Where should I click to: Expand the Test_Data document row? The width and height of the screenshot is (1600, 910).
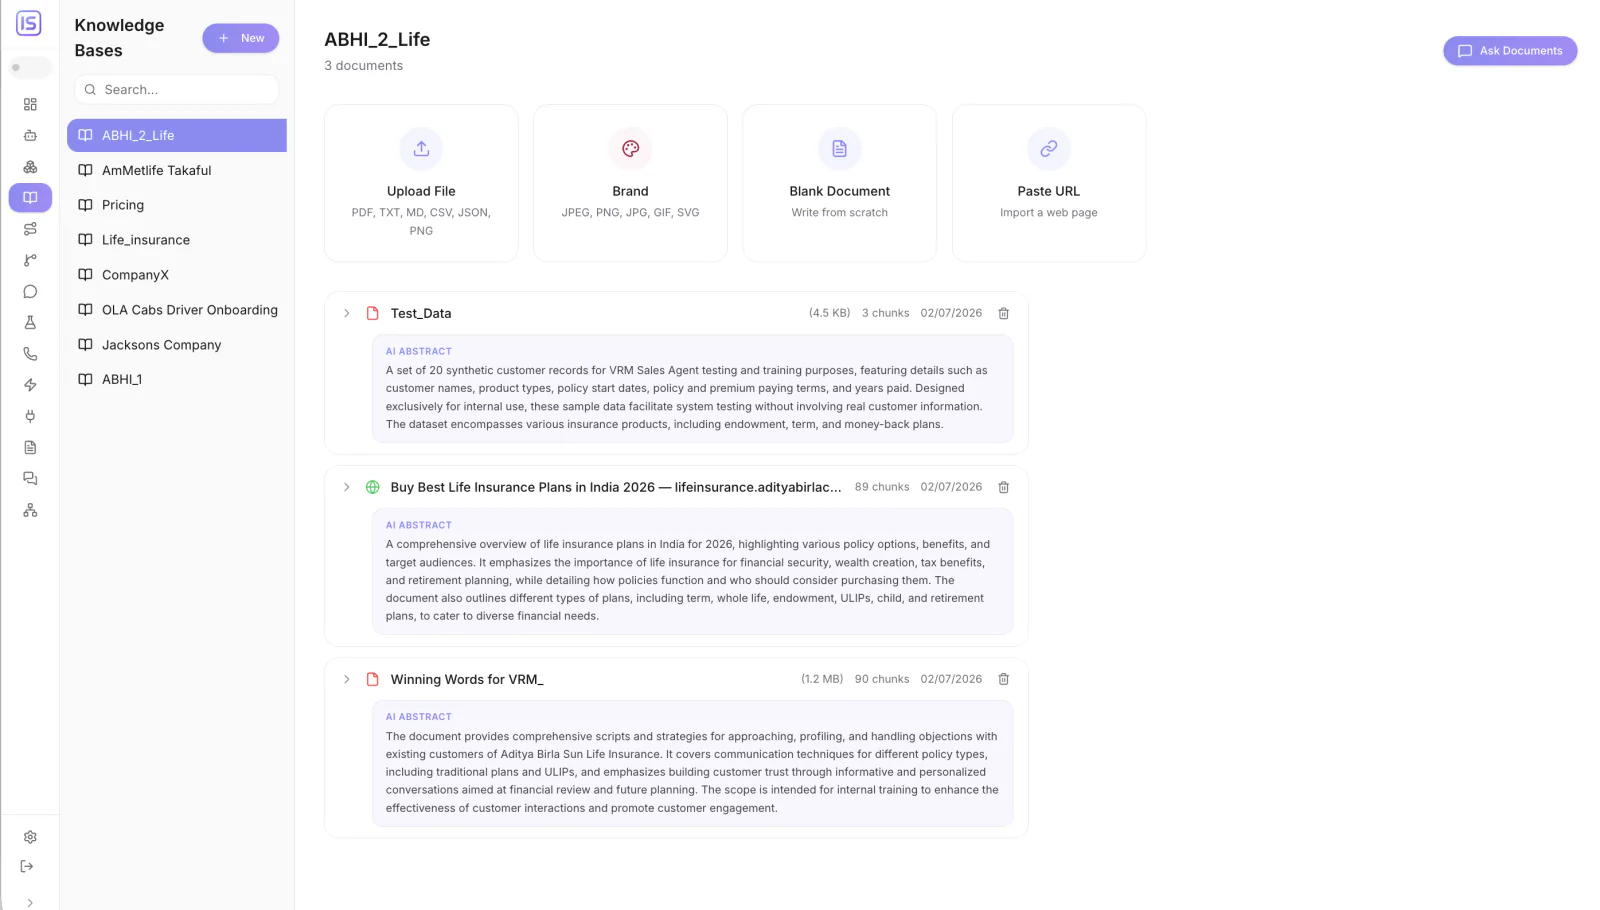click(x=347, y=313)
